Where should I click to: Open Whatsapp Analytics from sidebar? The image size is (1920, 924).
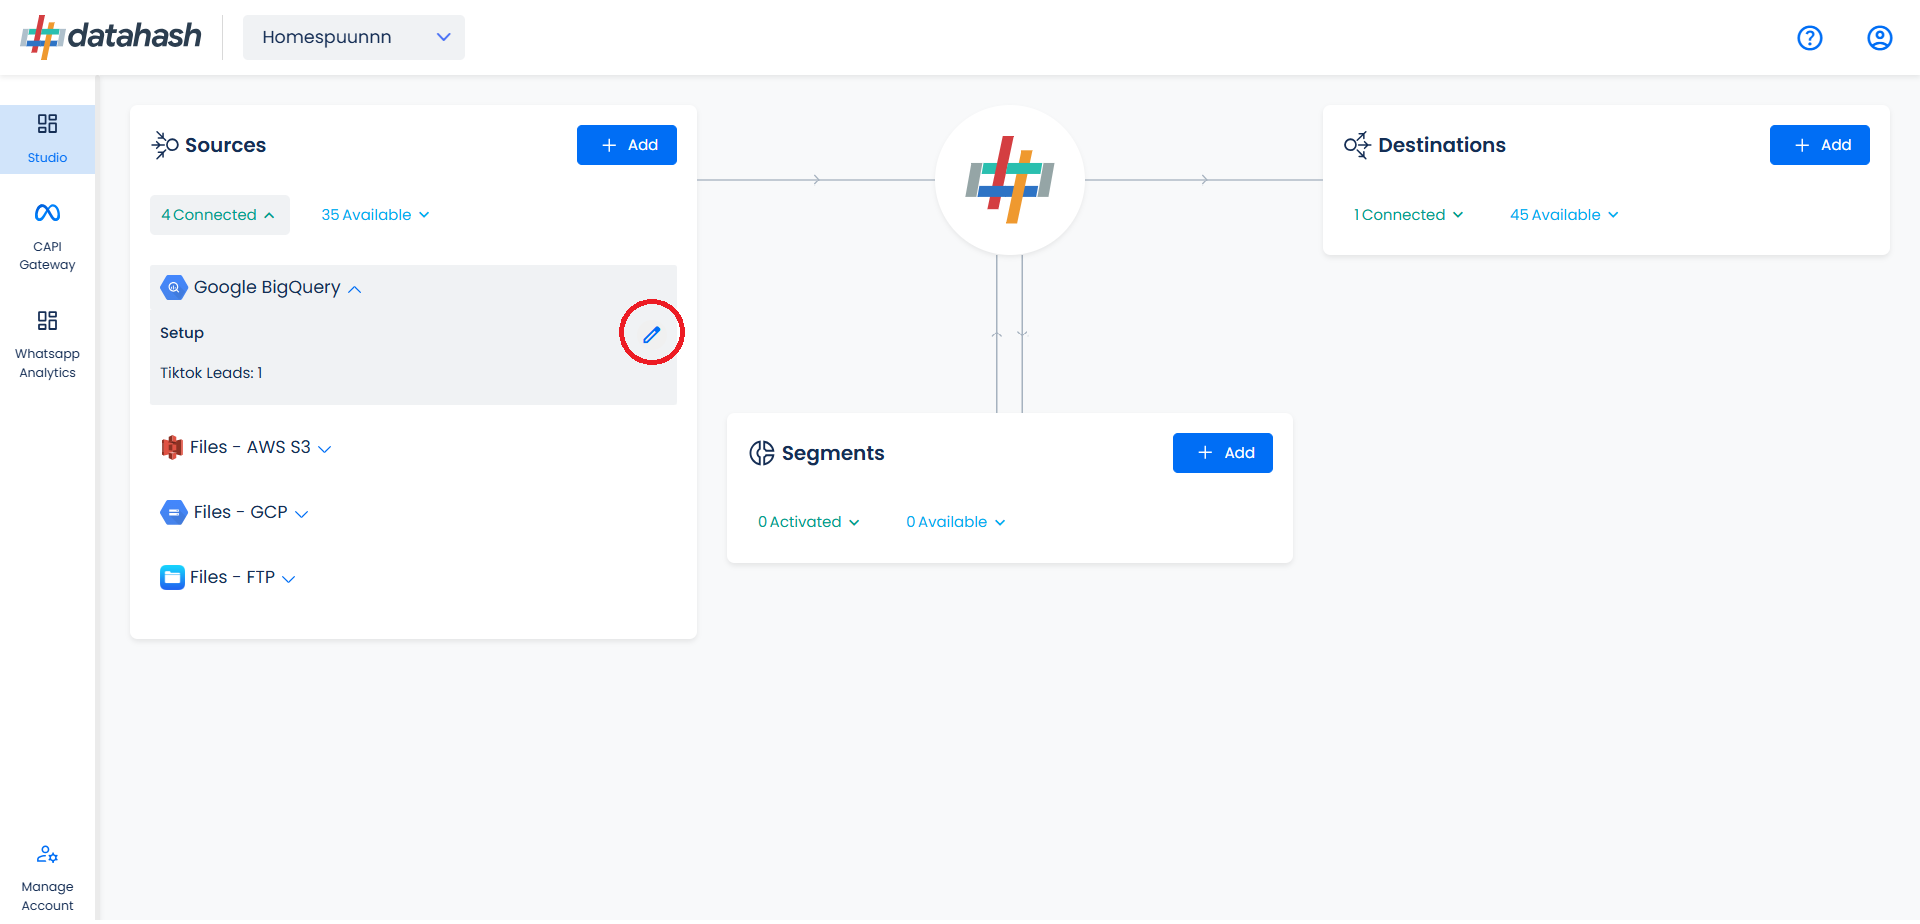click(47, 345)
